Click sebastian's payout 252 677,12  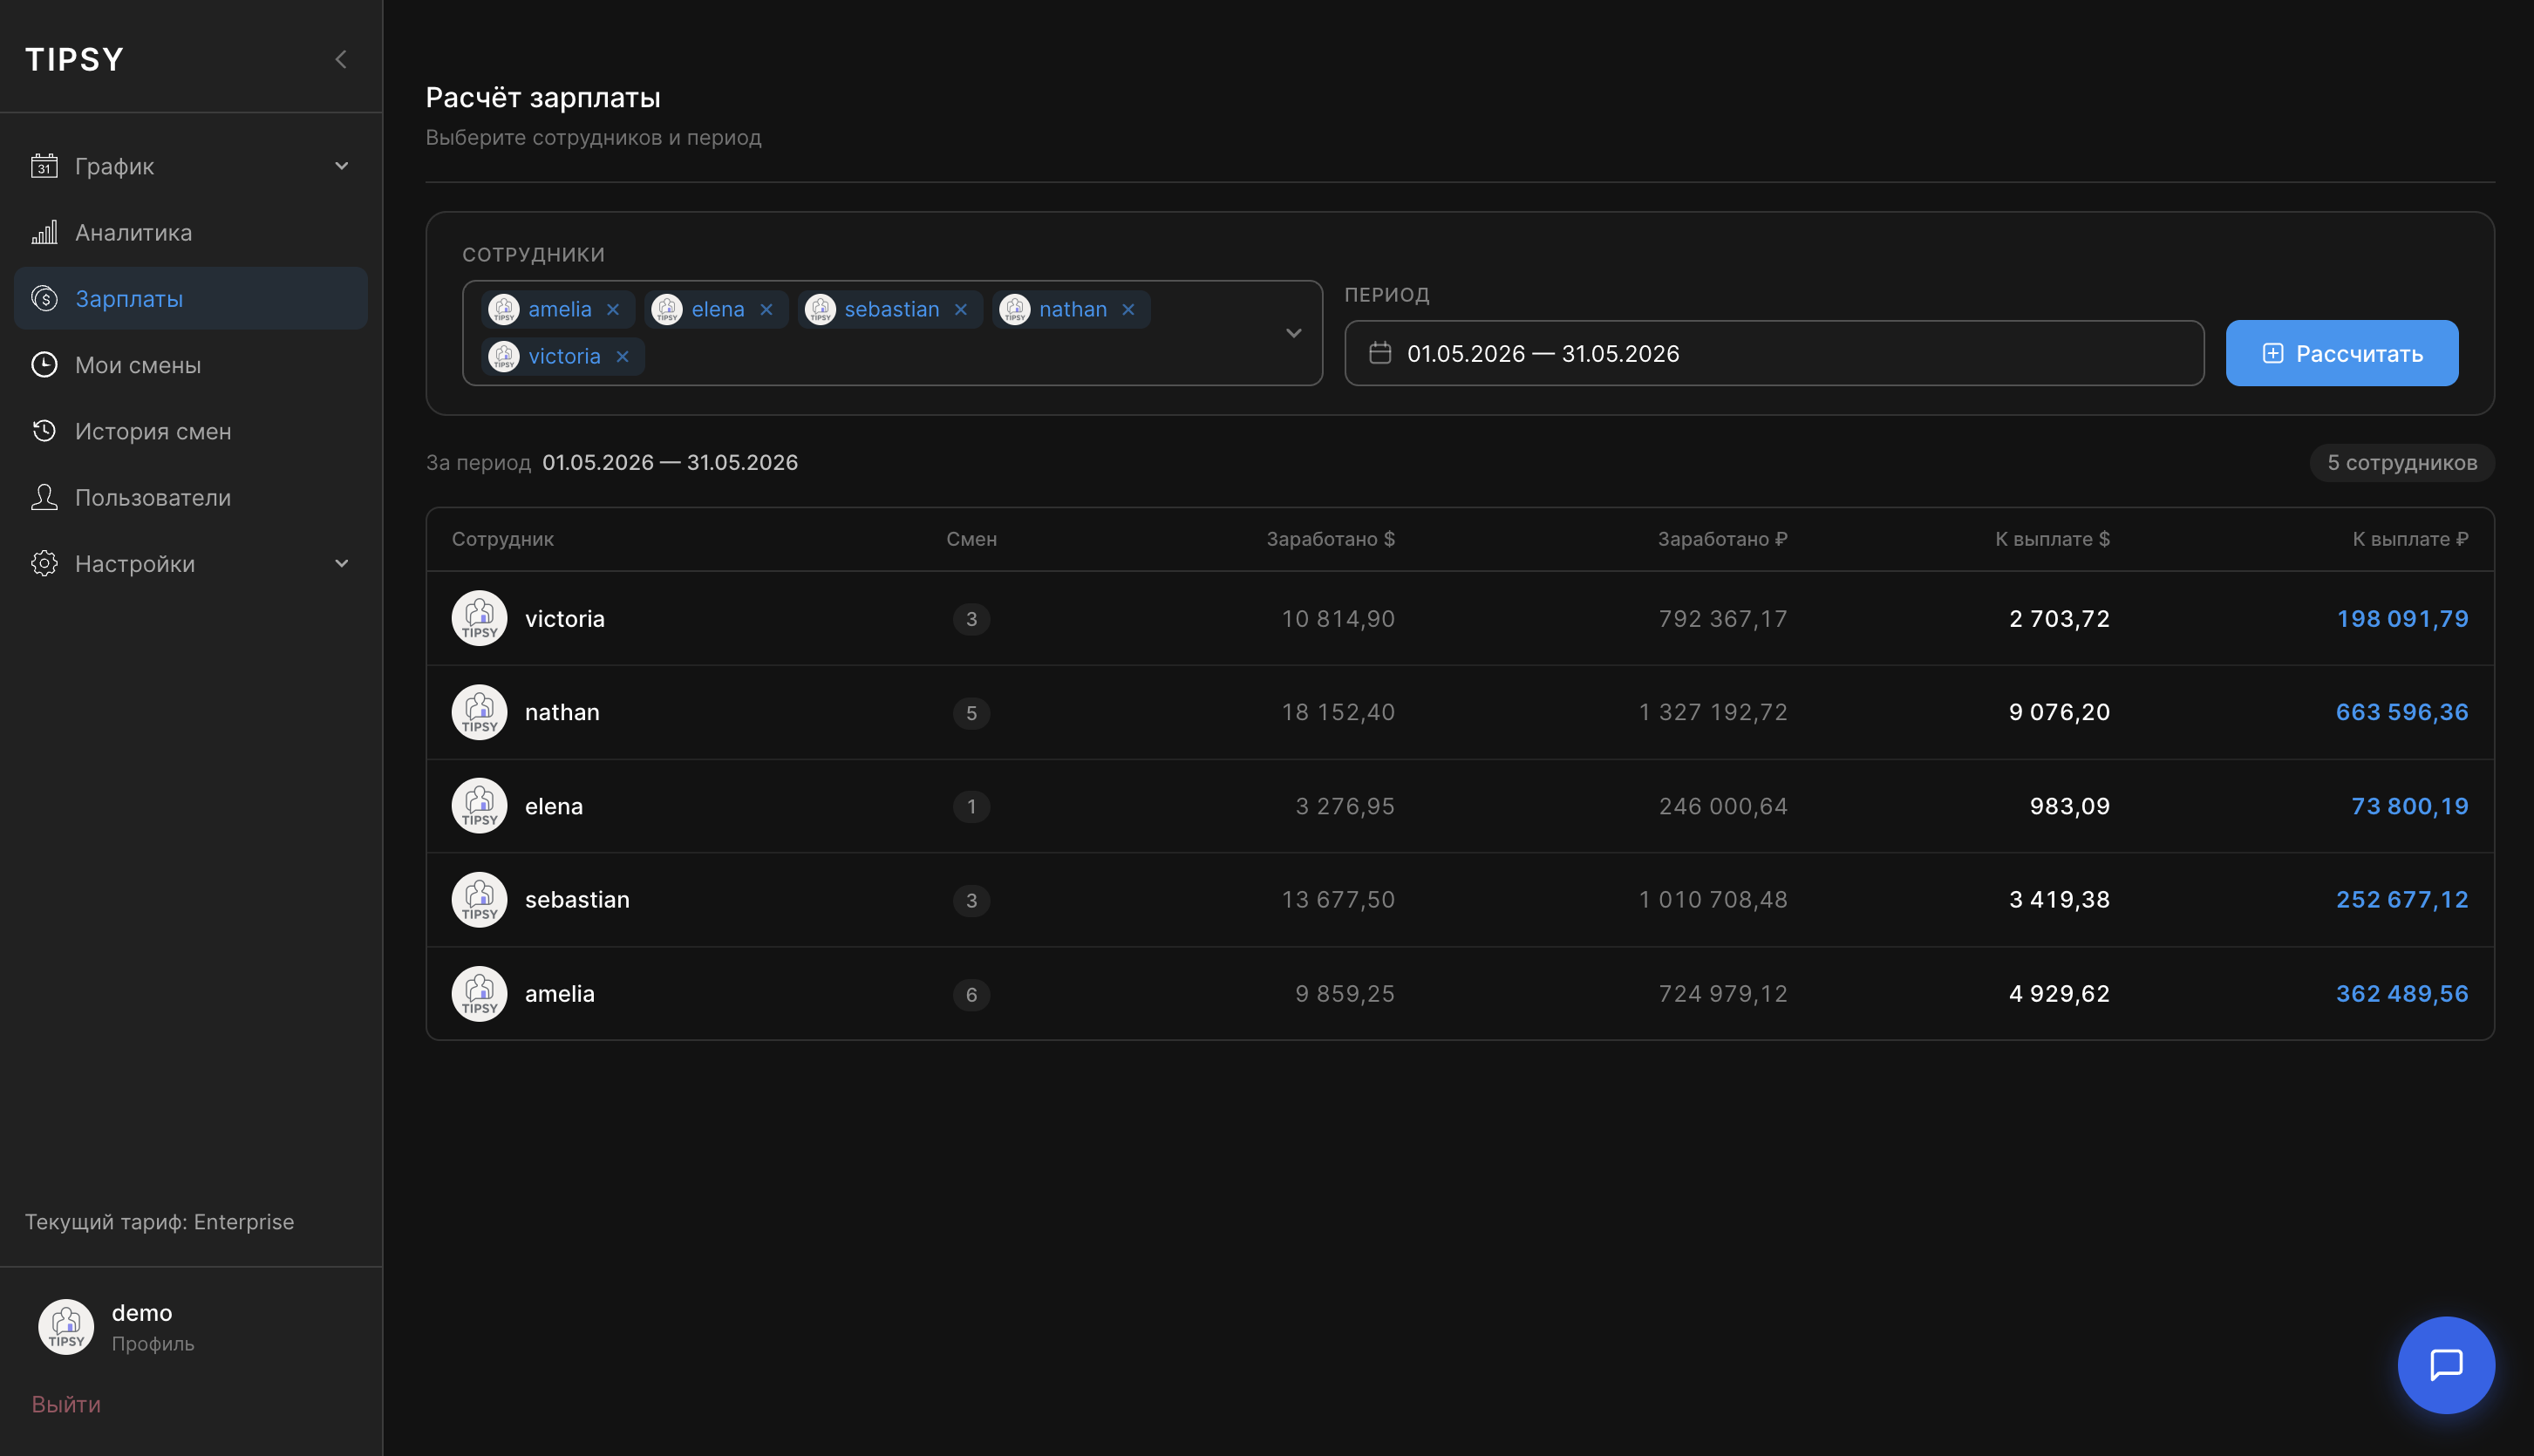point(2402,900)
